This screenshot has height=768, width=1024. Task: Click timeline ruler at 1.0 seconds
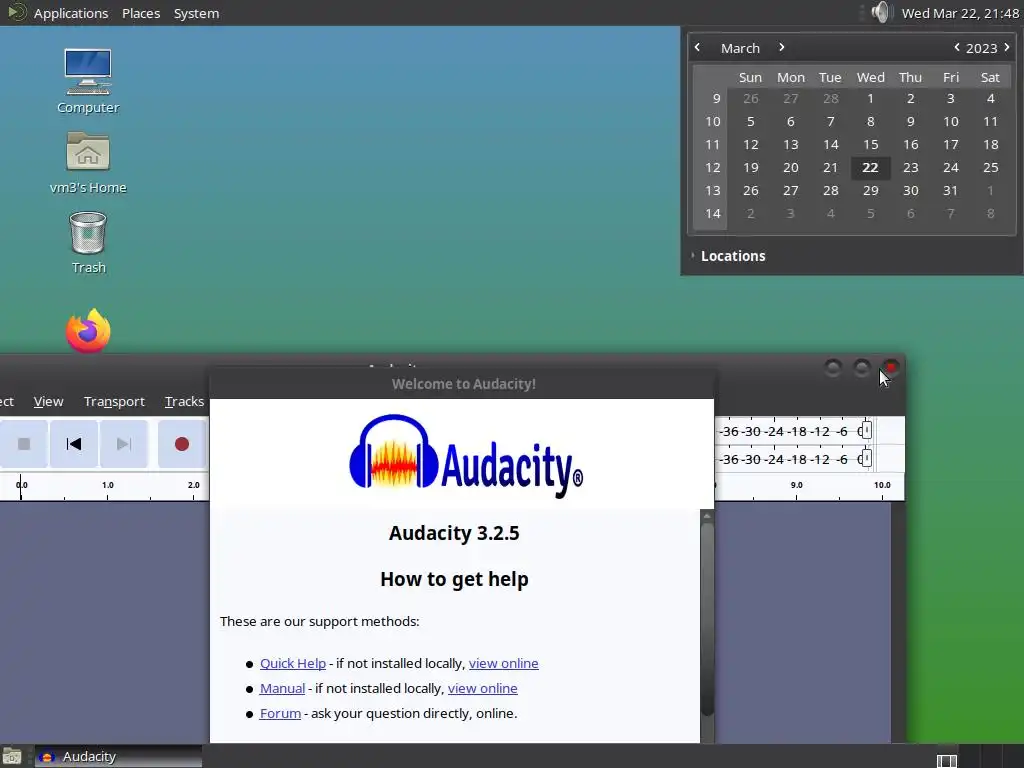click(x=108, y=485)
